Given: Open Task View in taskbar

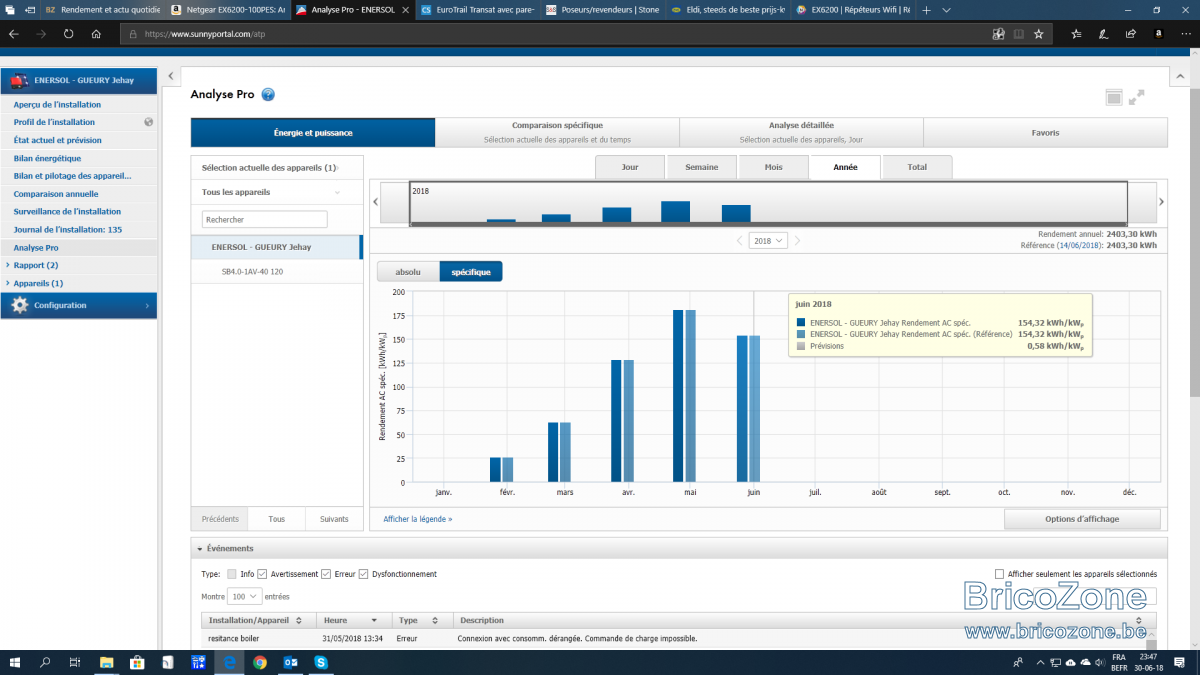Looking at the screenshot, I should click(75, 662).
